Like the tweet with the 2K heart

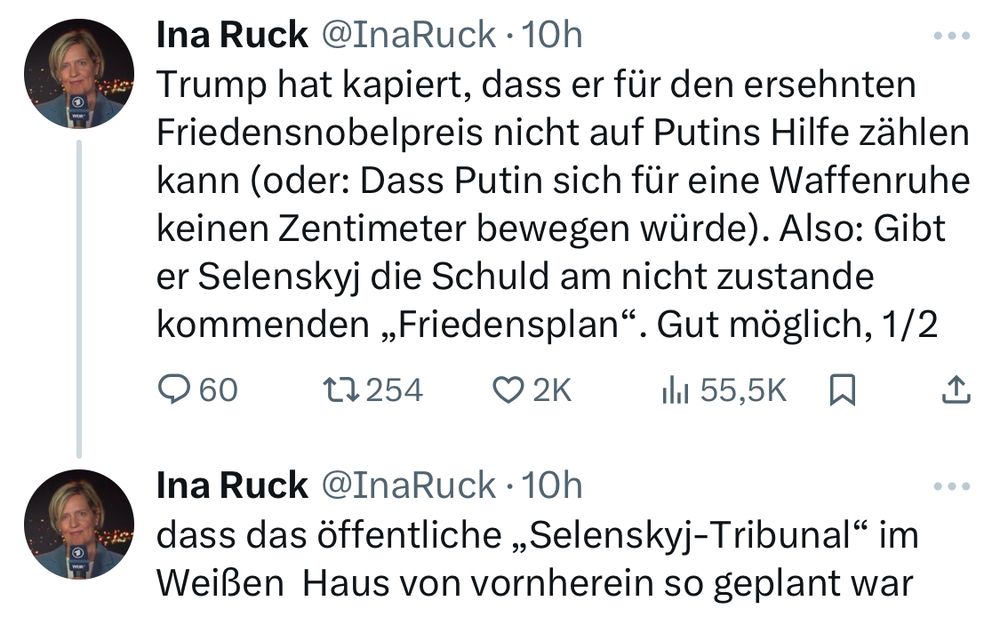[x=511, y=390]
